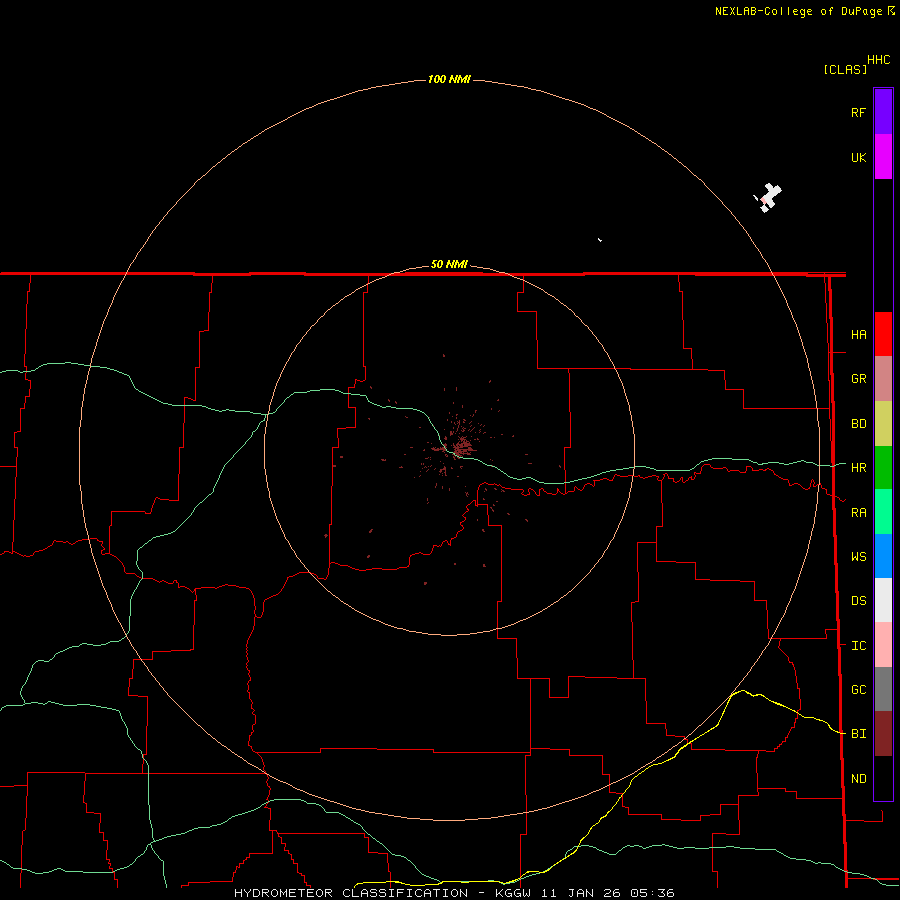The image size is (900, 900).
Task: Select the GR pink-brown legend swatch
Action: (x=883, y=379)
